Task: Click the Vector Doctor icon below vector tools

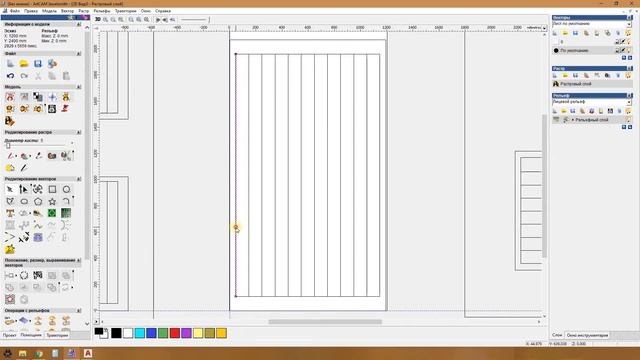Action: 10,249
